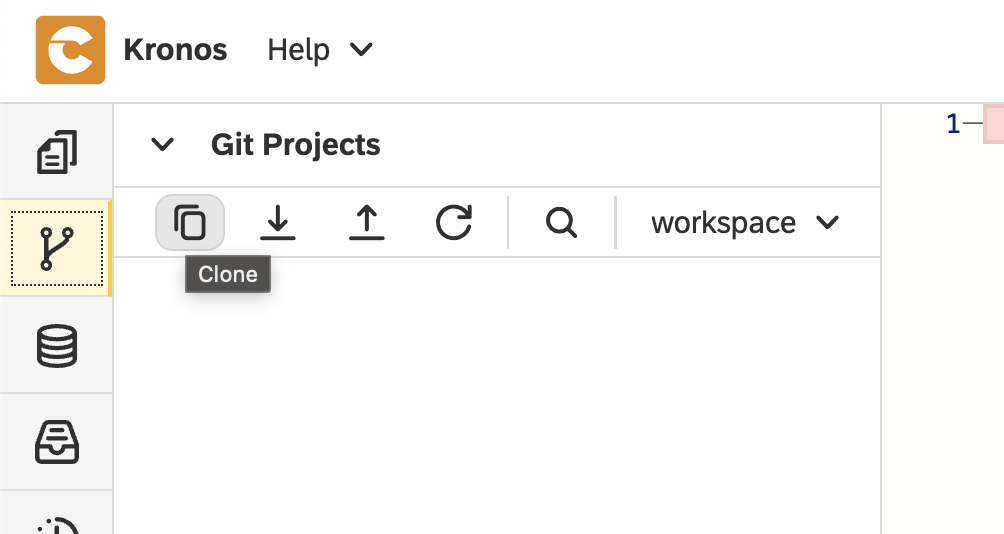Click line number 1 in editor gutter
Image resolution: width=1004 pixels, height=534 pixels.
coord(953,124)
